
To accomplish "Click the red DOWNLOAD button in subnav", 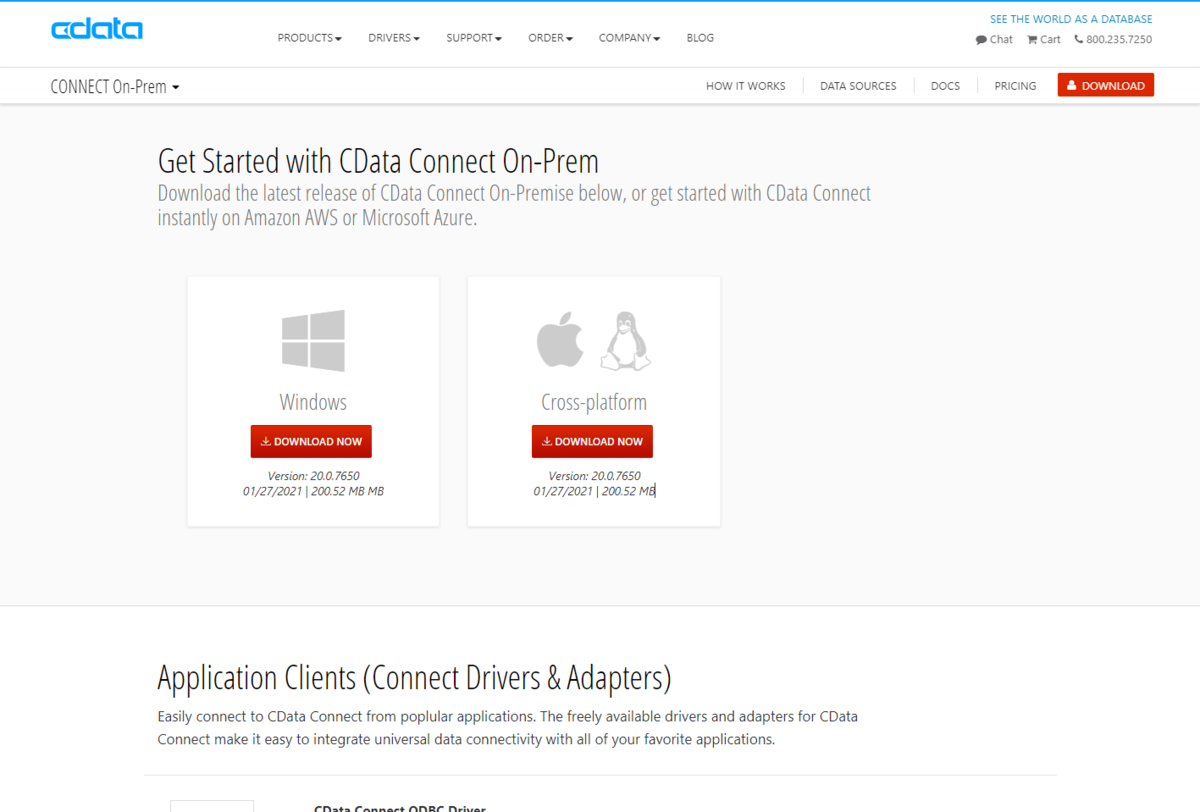I will 1106,86.
